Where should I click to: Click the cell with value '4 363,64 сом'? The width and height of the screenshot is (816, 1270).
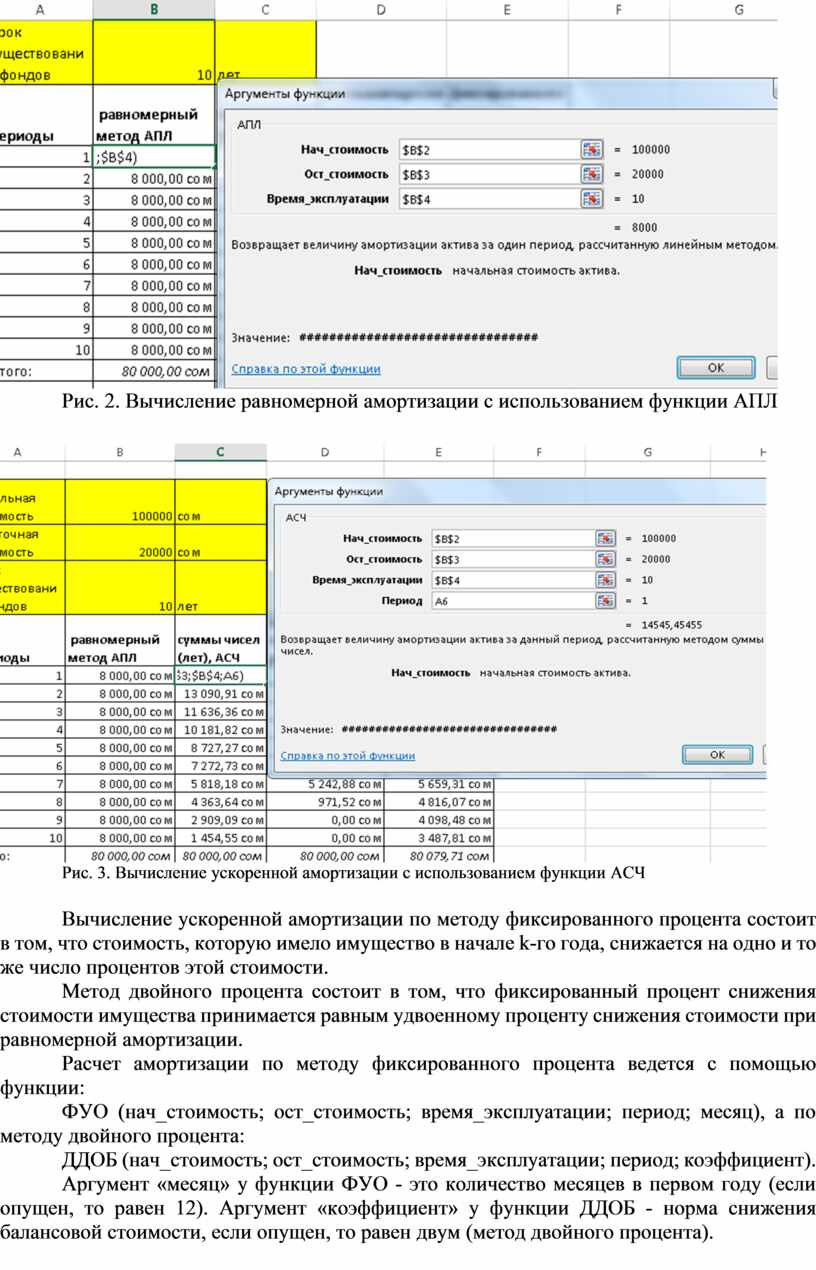click(x=220, y=801)
